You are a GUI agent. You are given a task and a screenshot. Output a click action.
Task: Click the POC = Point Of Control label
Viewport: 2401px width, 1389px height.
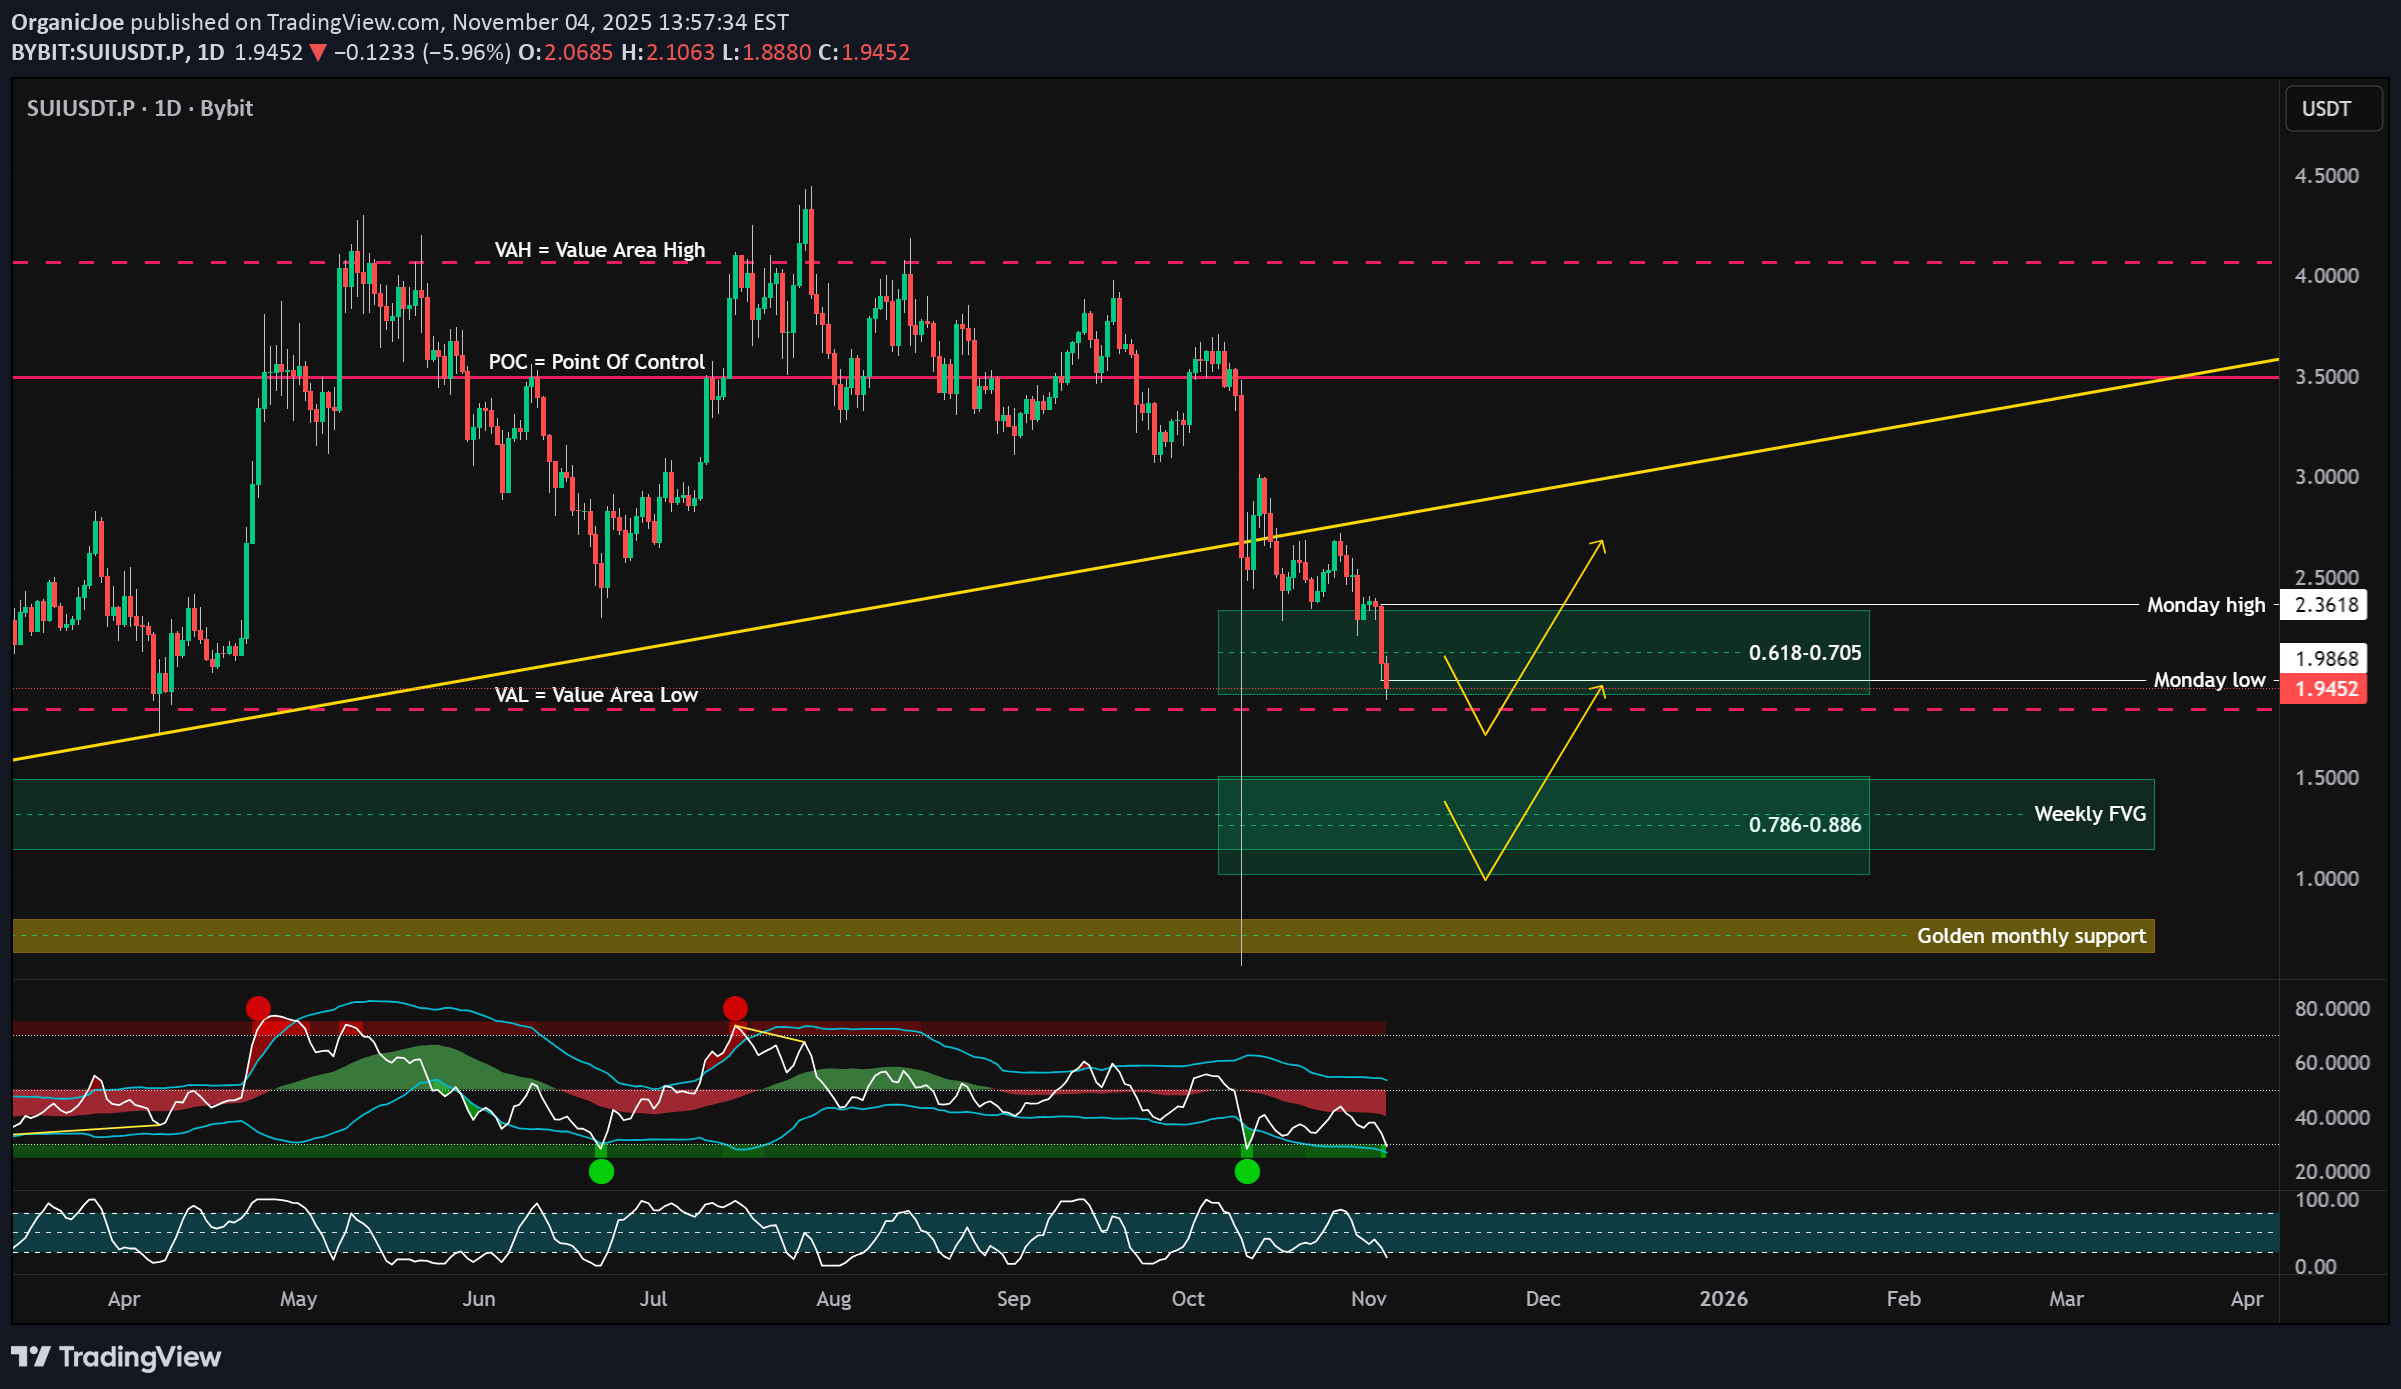click(596, 362)
